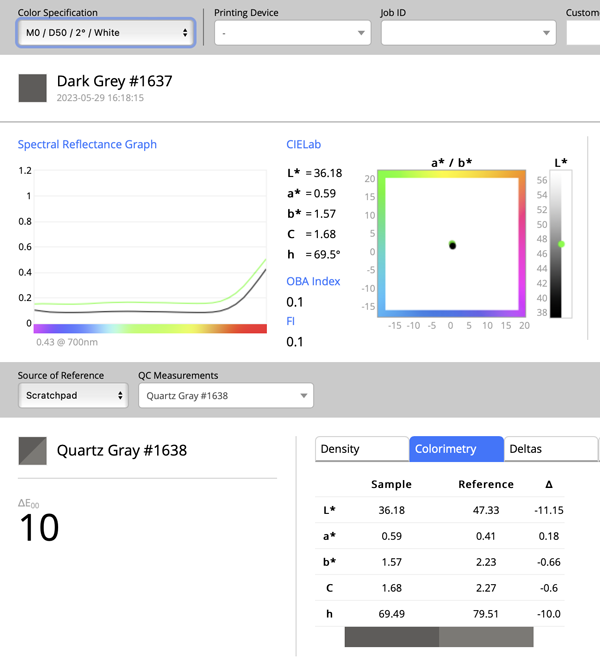600x658 pixels.
Task: Click the Dark Grey #1637 title
Action: click(115, 81)
